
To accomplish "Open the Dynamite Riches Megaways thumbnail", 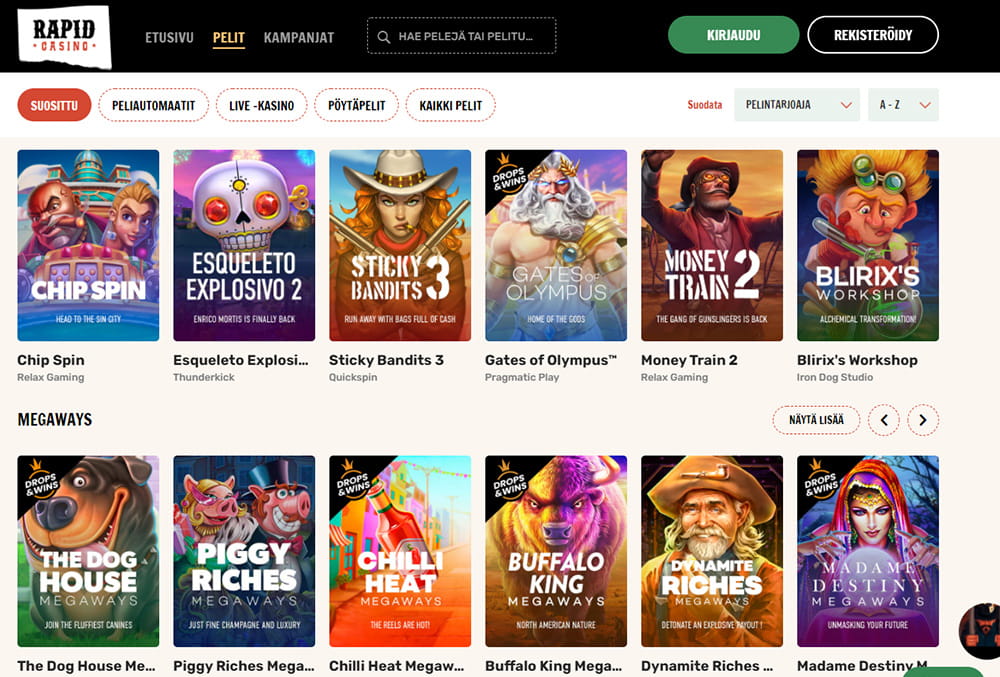I will (x=712, y=551).
